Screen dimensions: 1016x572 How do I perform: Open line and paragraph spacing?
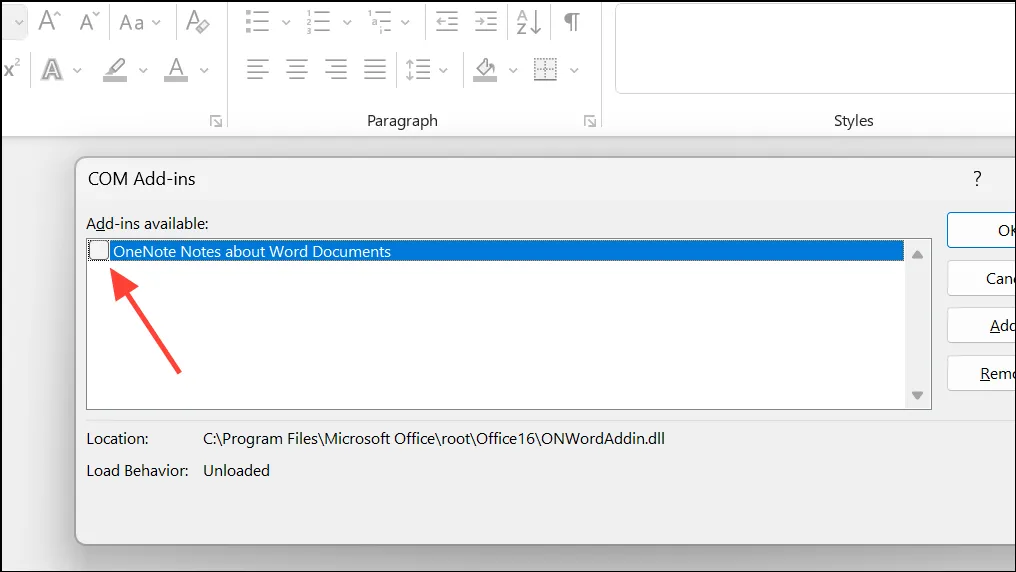418,69
